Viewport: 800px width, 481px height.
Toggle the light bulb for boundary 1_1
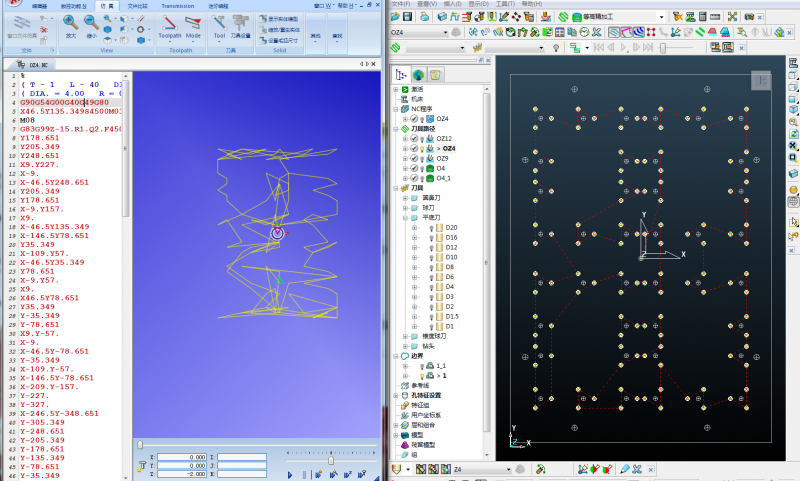(x=422, y=366)
